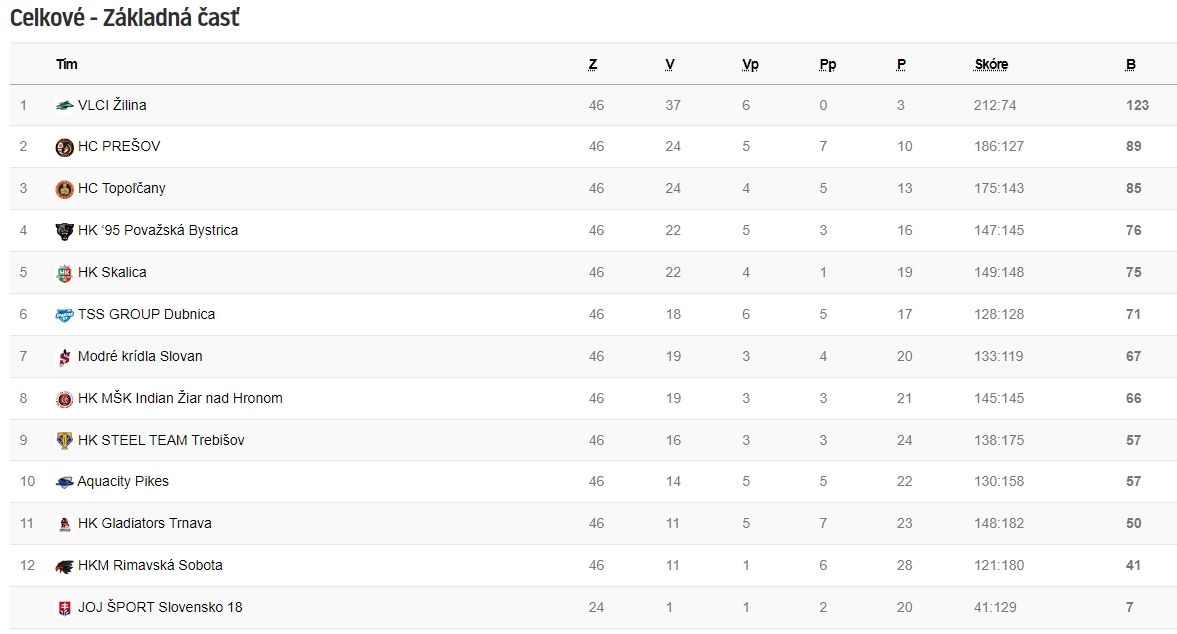Screen dimensions: 1177x634
Task: Click the B points column header
Action: [1130, 65]
